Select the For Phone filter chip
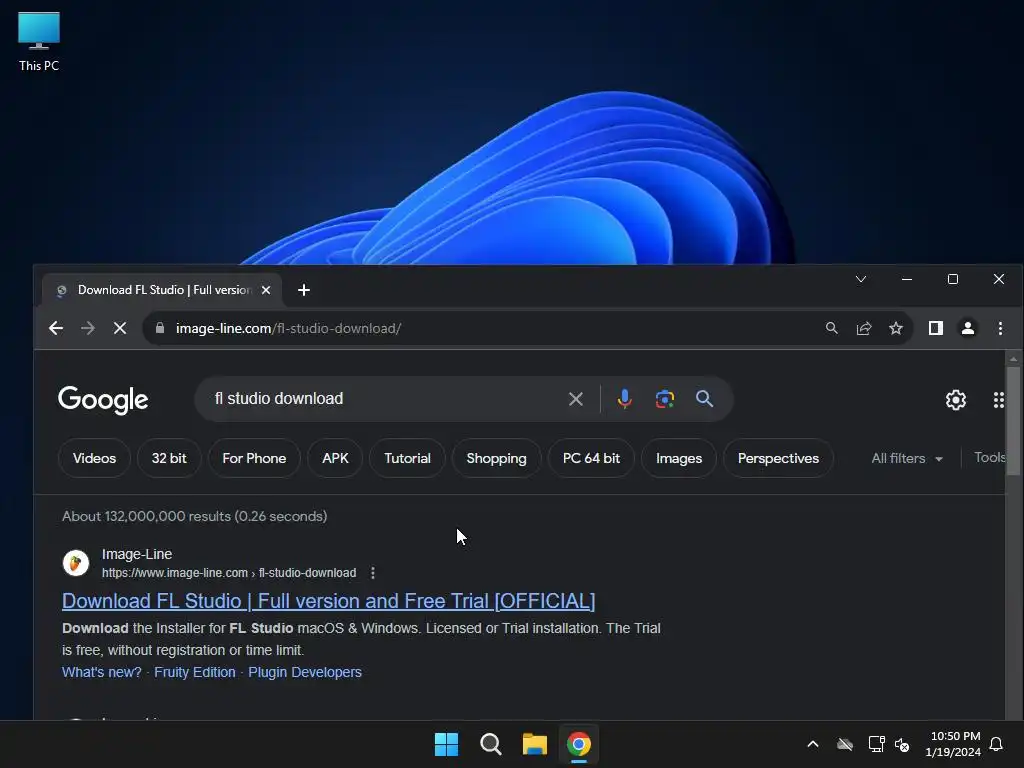The height and width of the screenshot is (768, 1024). 254,458
